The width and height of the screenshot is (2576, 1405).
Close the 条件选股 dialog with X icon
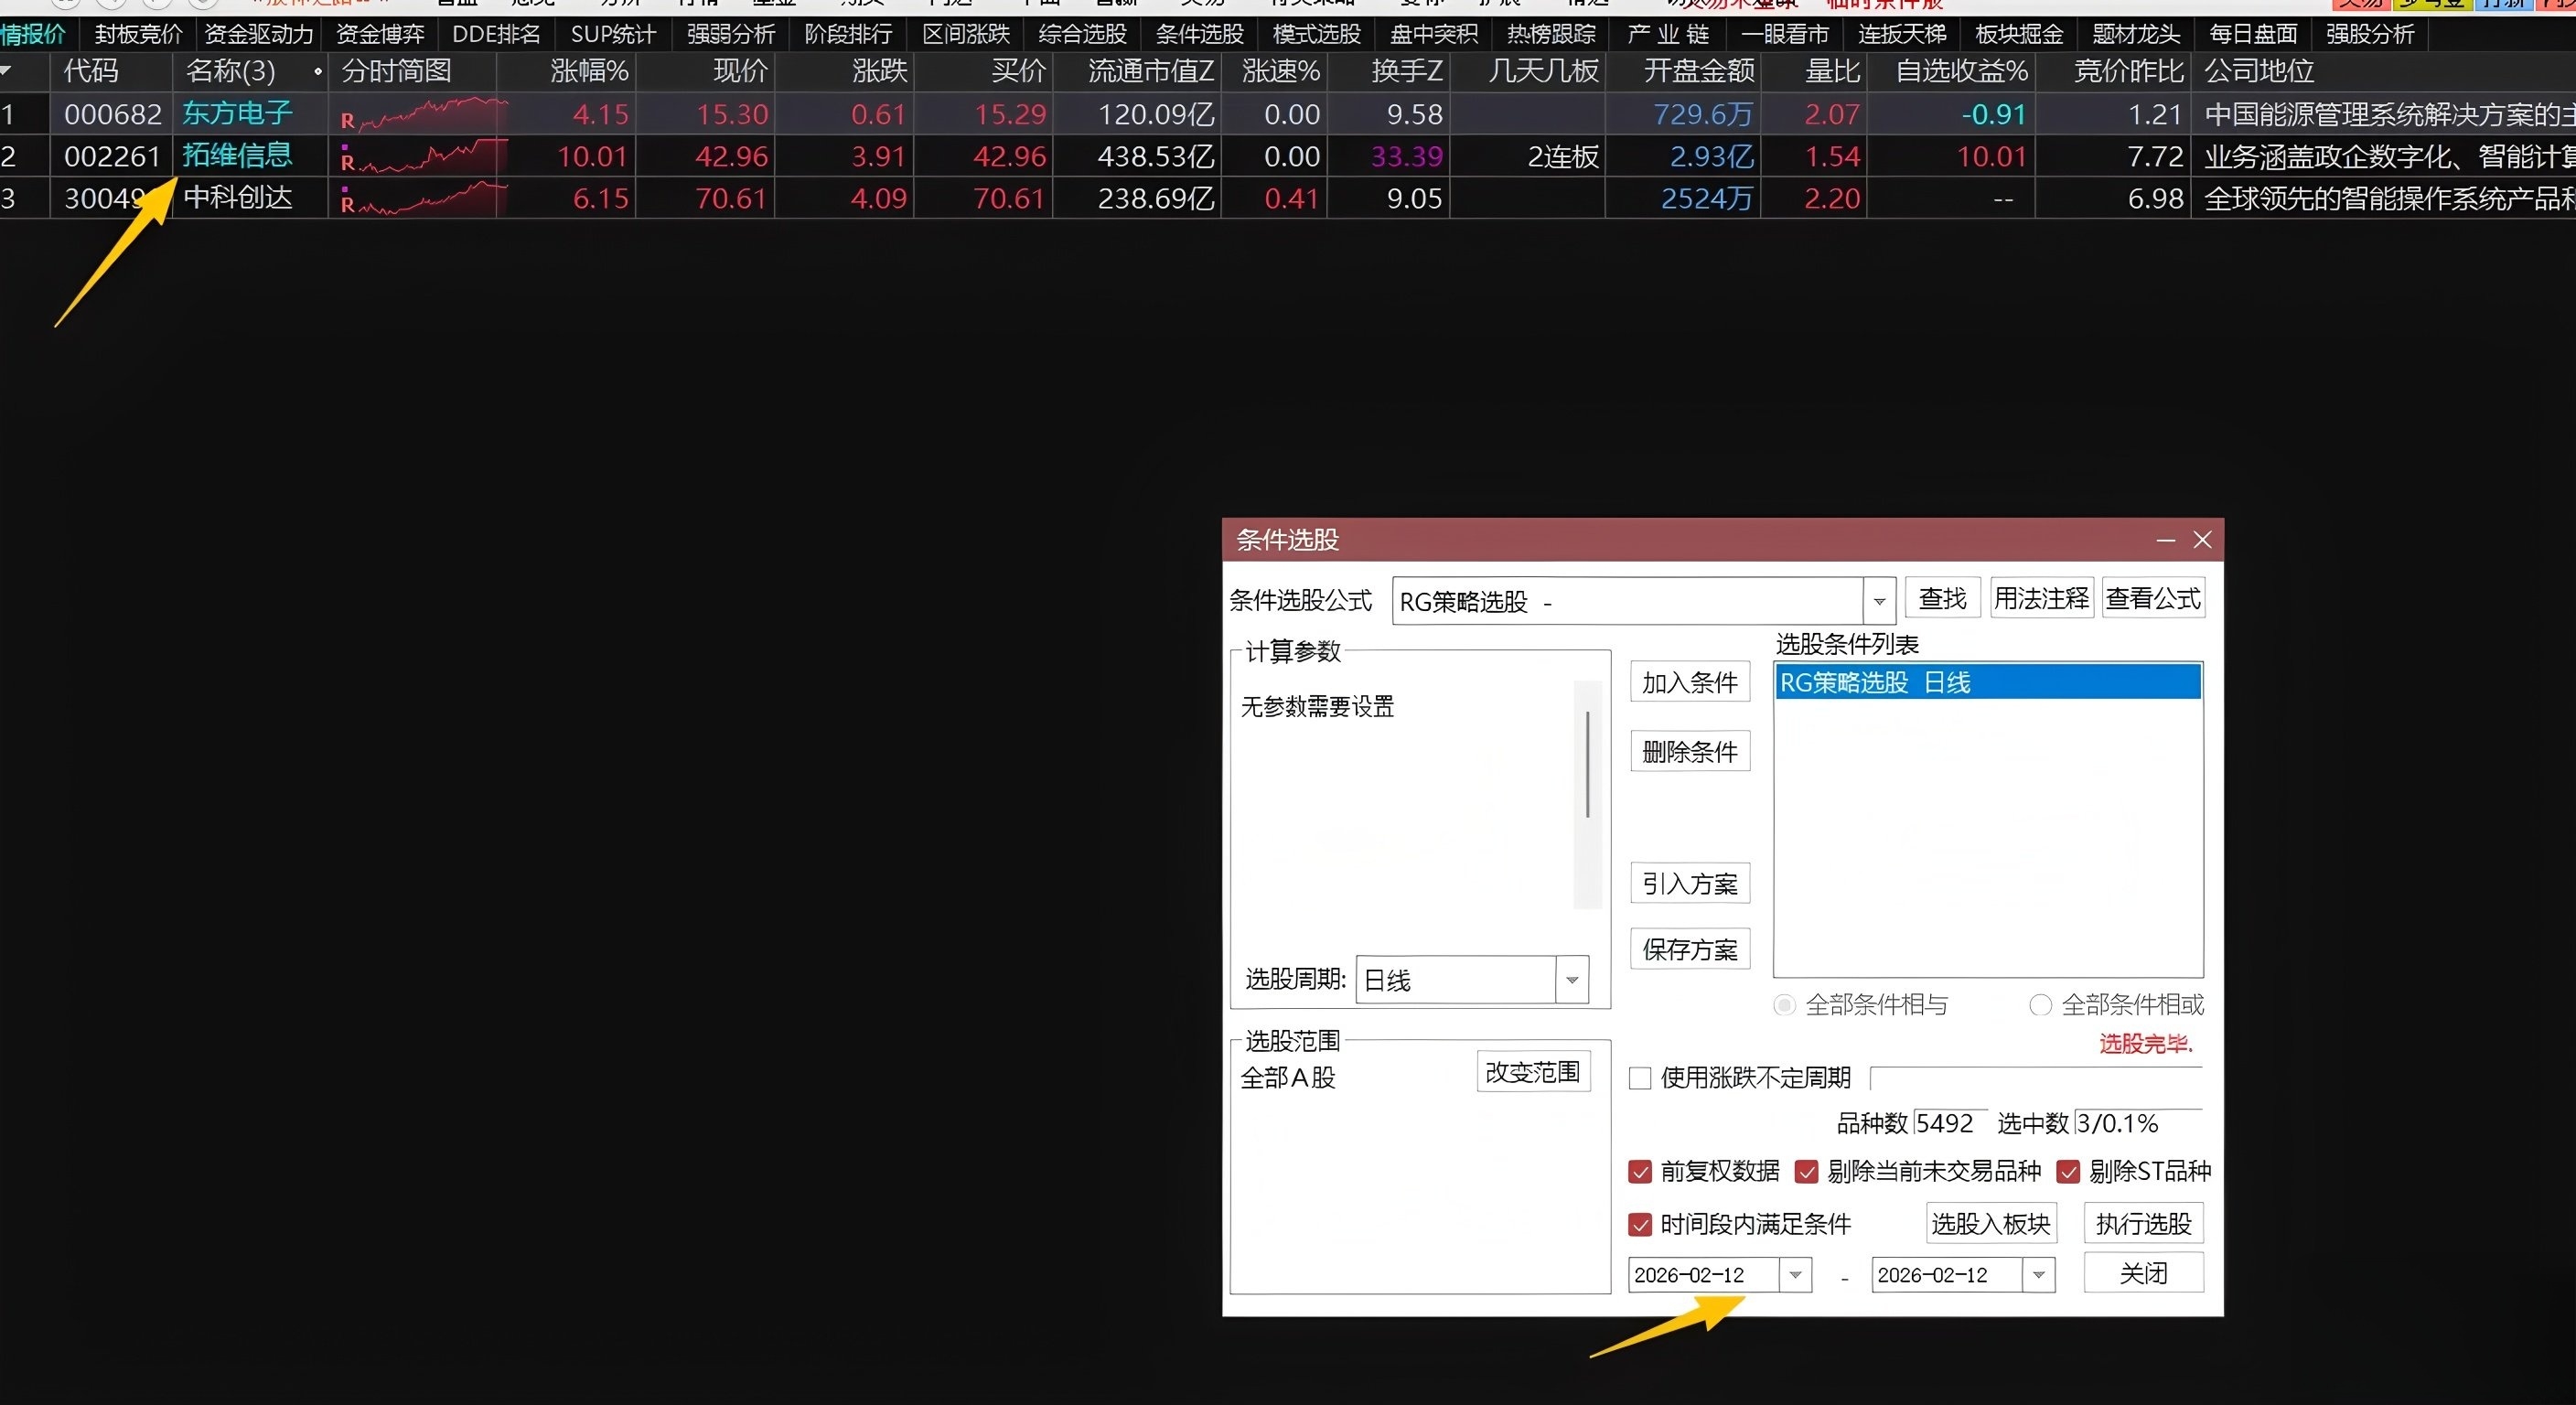click(2202, 540)
